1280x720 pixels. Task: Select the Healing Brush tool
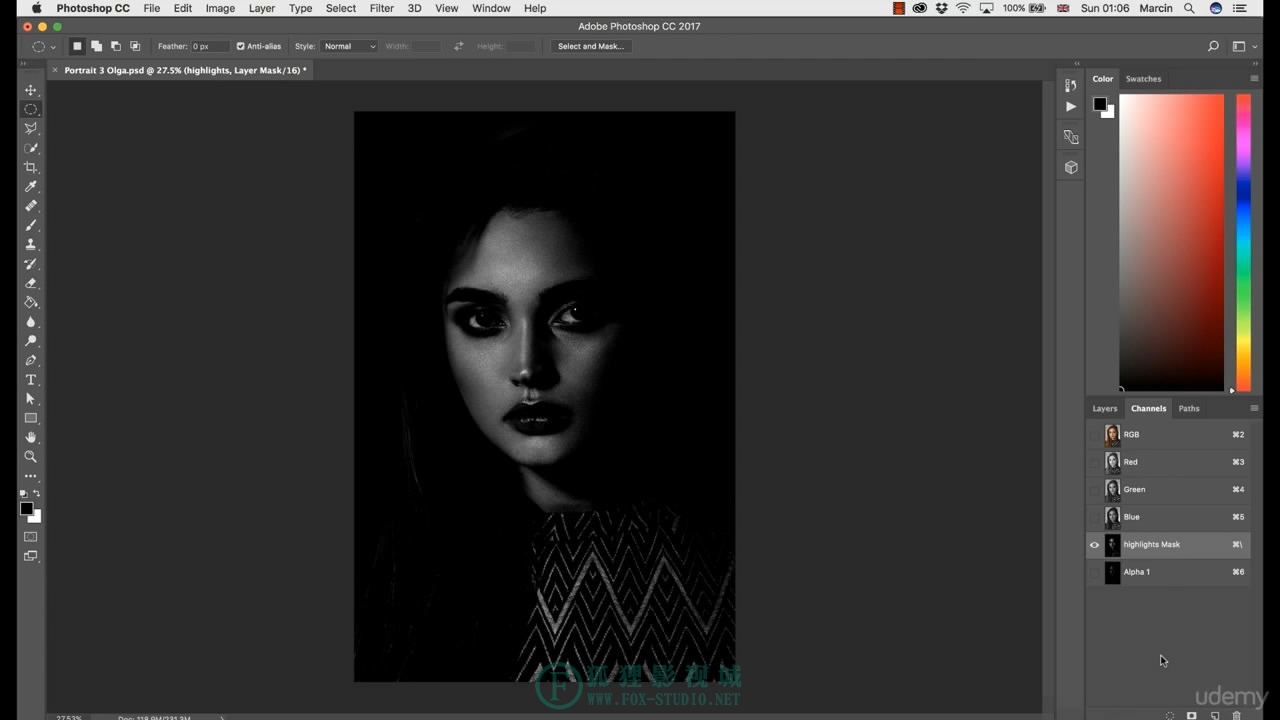coord(31,206)
